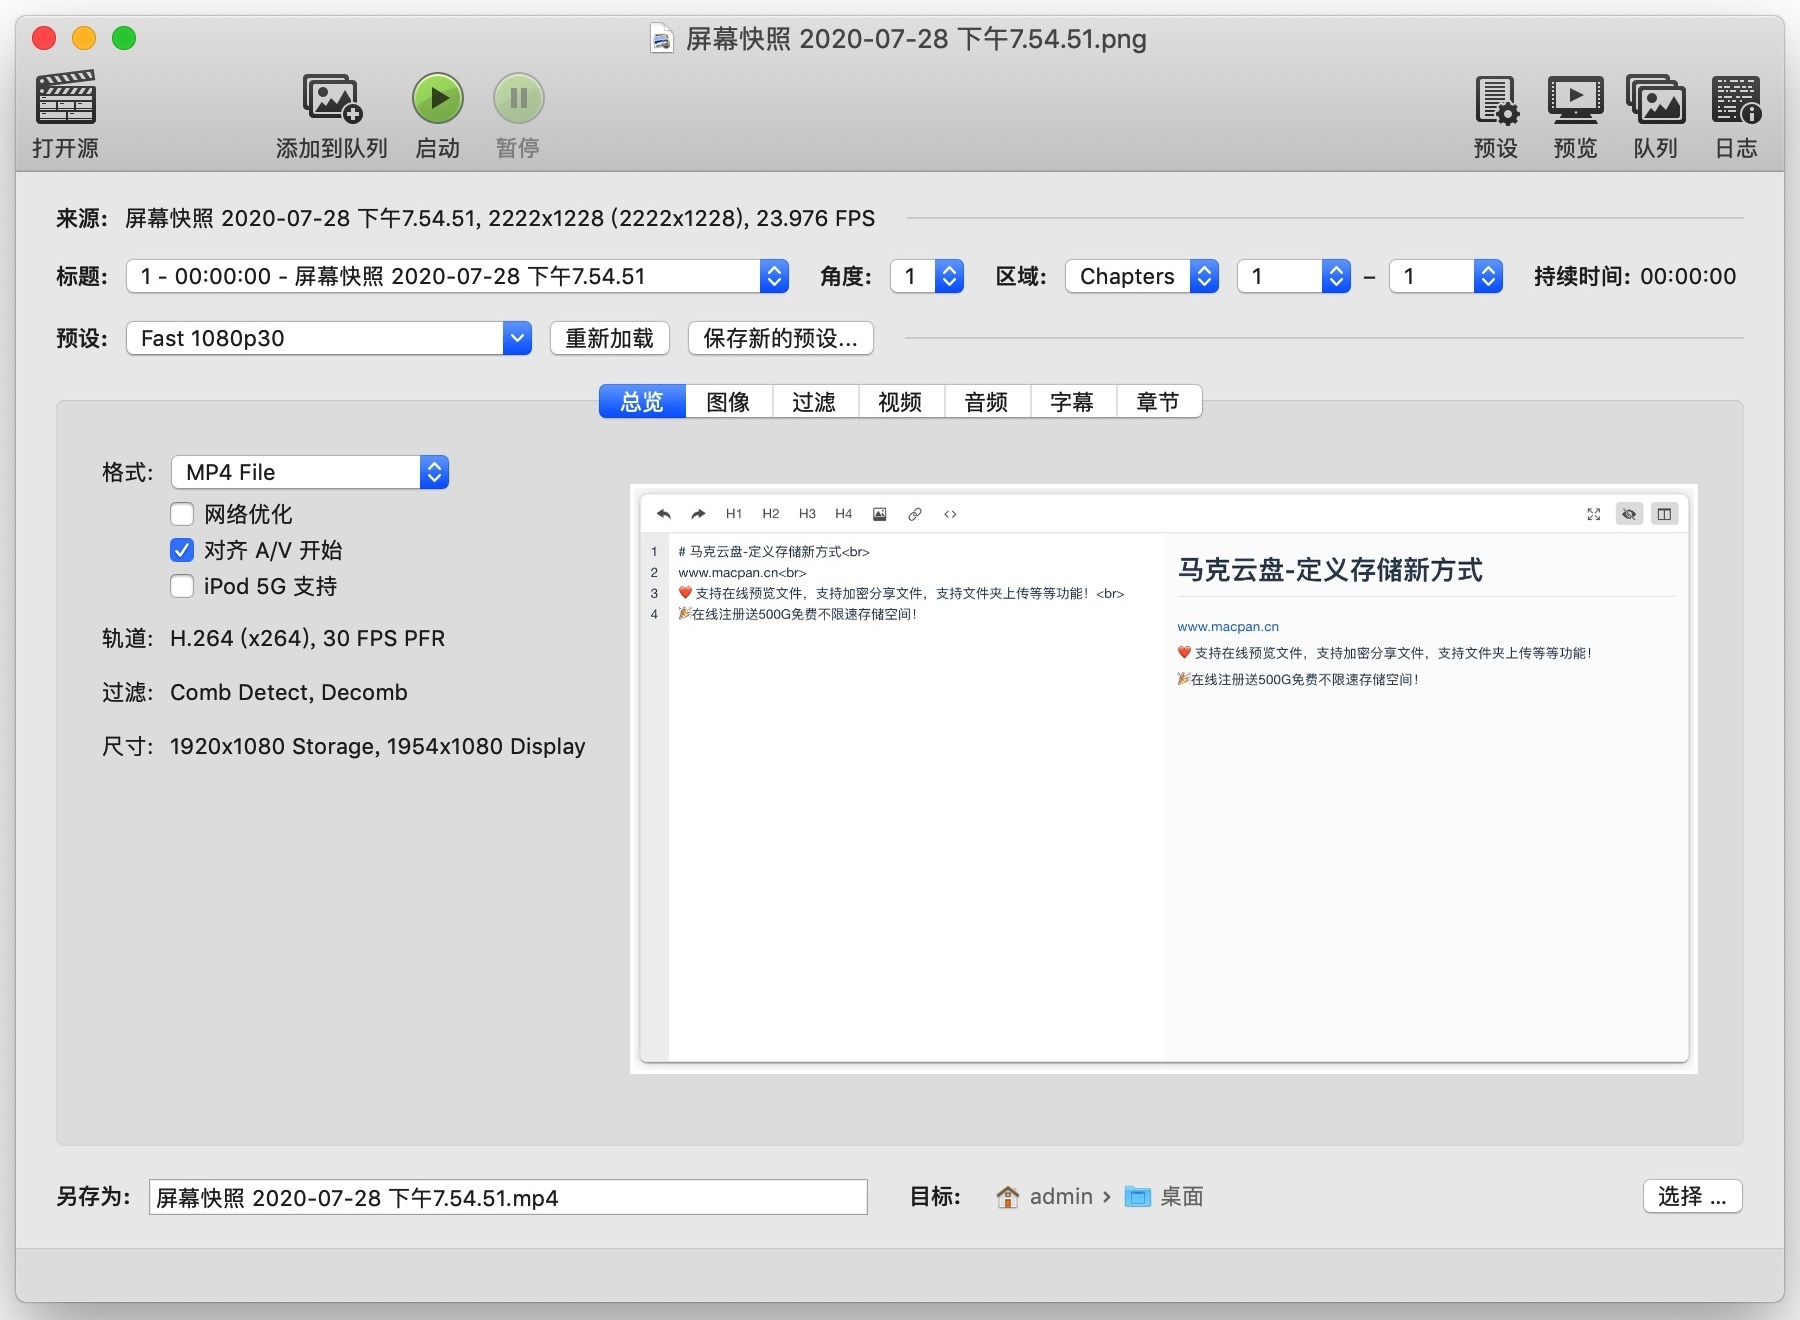Open the start chapter dropdown

pyautogui.click(x=1294, y=276)
